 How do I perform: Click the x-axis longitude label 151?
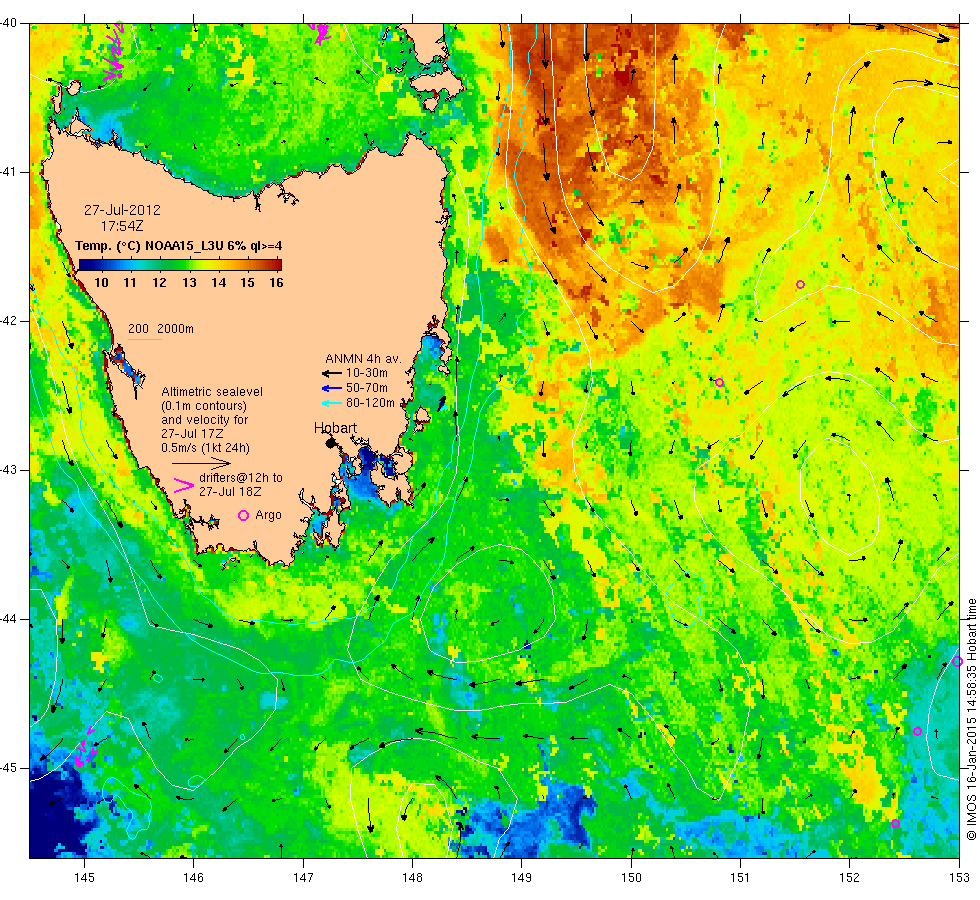point(740,878)
